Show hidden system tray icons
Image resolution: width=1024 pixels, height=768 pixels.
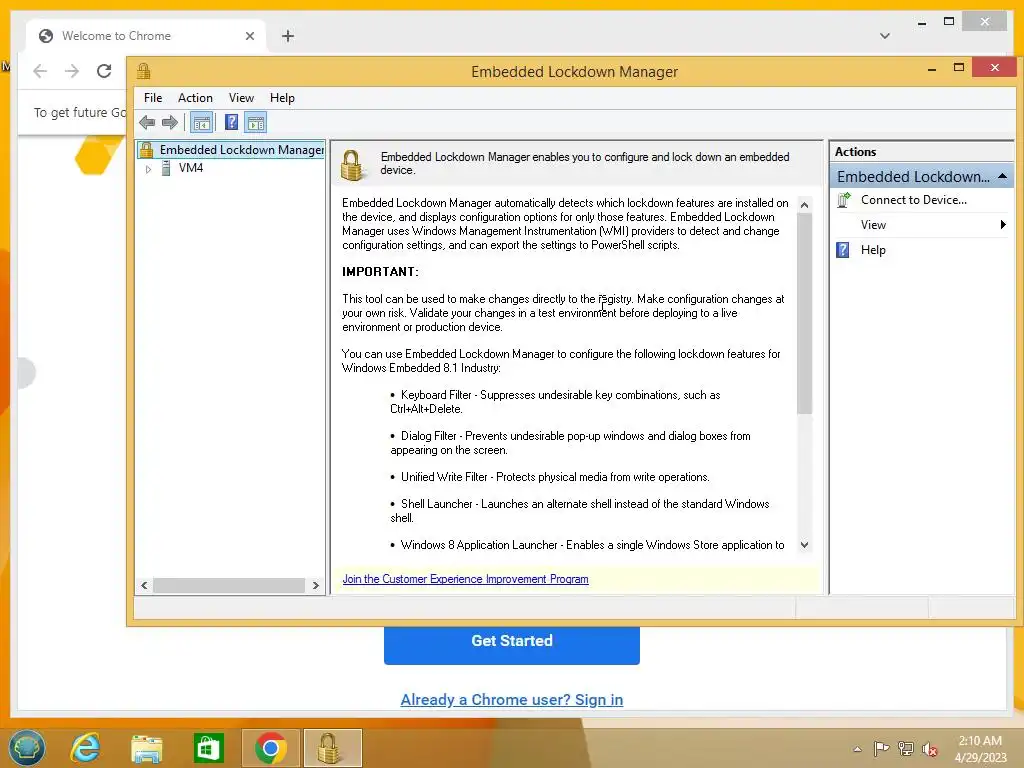[x=857, y=749]
